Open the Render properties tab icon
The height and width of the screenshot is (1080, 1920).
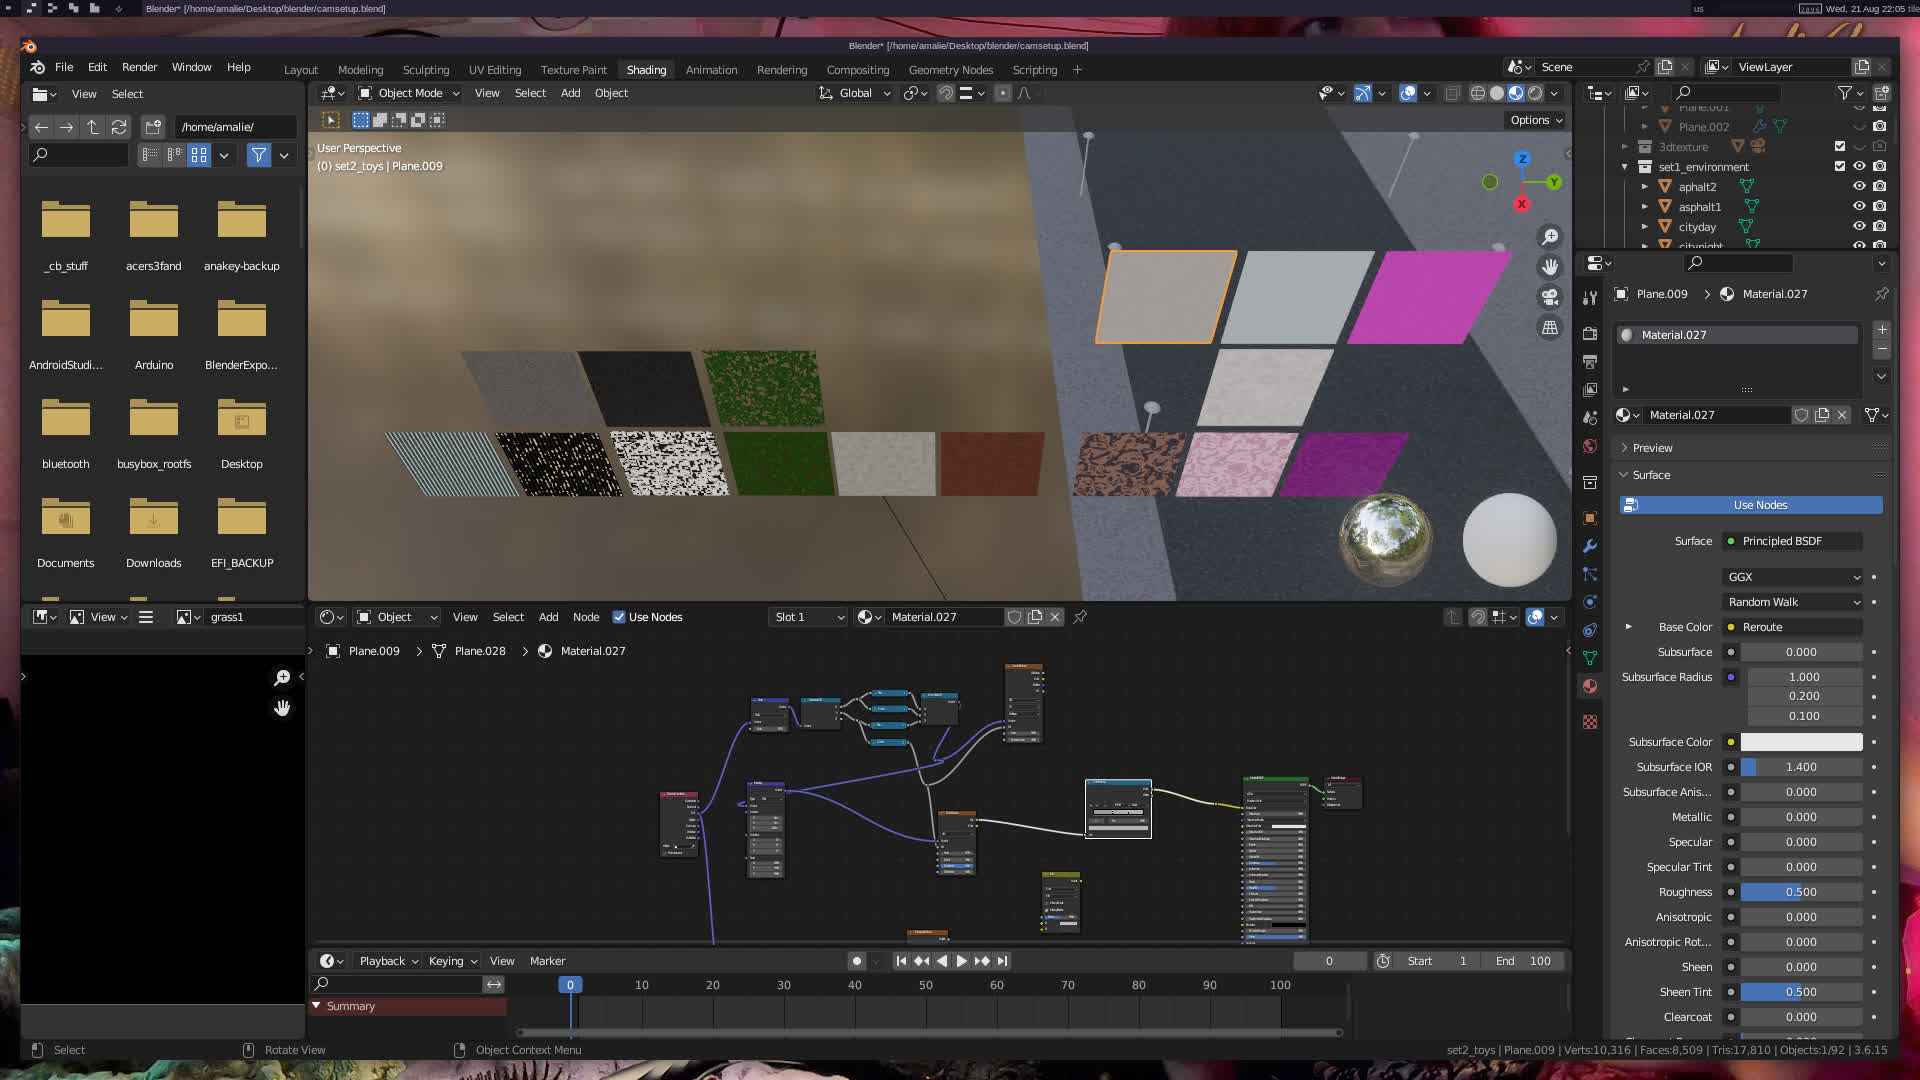coord(1590,333)
